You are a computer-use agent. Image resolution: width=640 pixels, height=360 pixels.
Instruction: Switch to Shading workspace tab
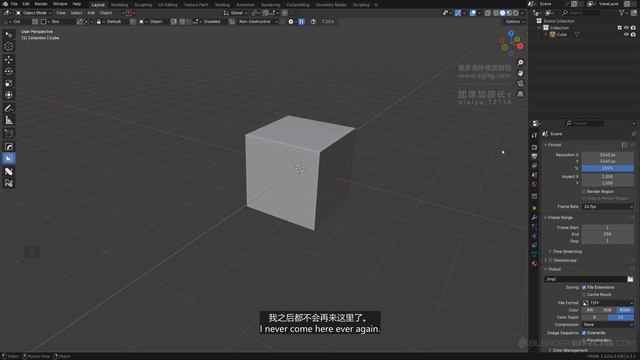pyautogui.click(x=222, y=5)
